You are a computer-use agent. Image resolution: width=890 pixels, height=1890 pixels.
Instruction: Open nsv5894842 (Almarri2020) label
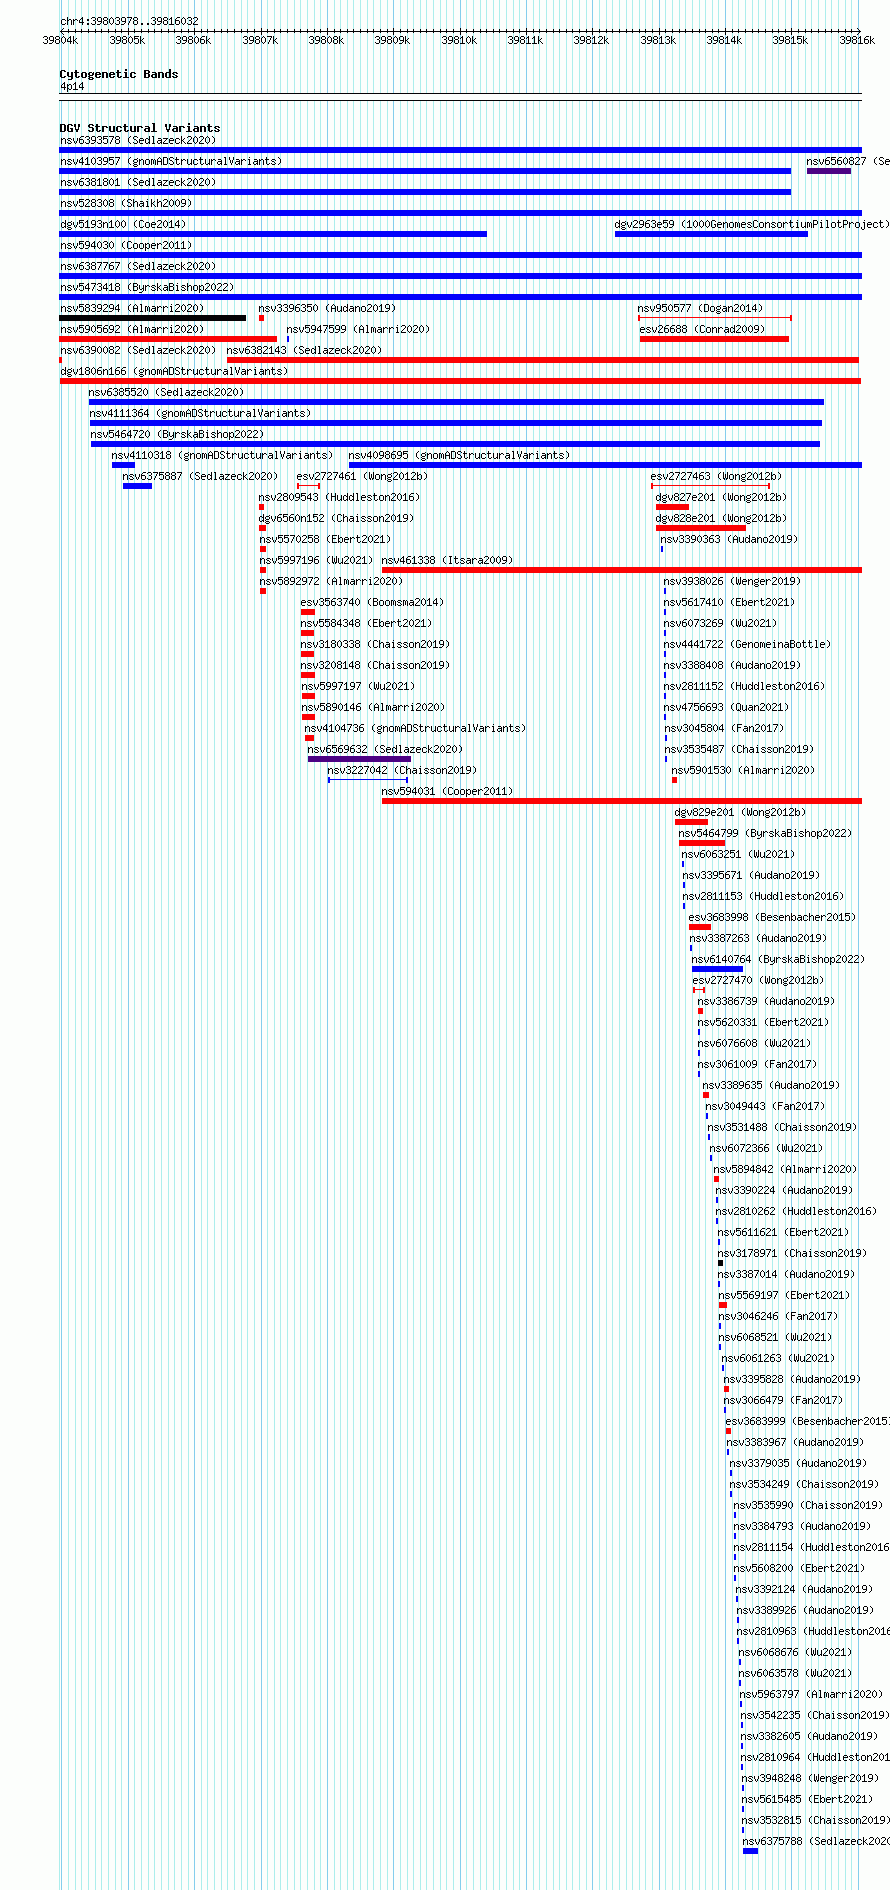coord(785,1169)
